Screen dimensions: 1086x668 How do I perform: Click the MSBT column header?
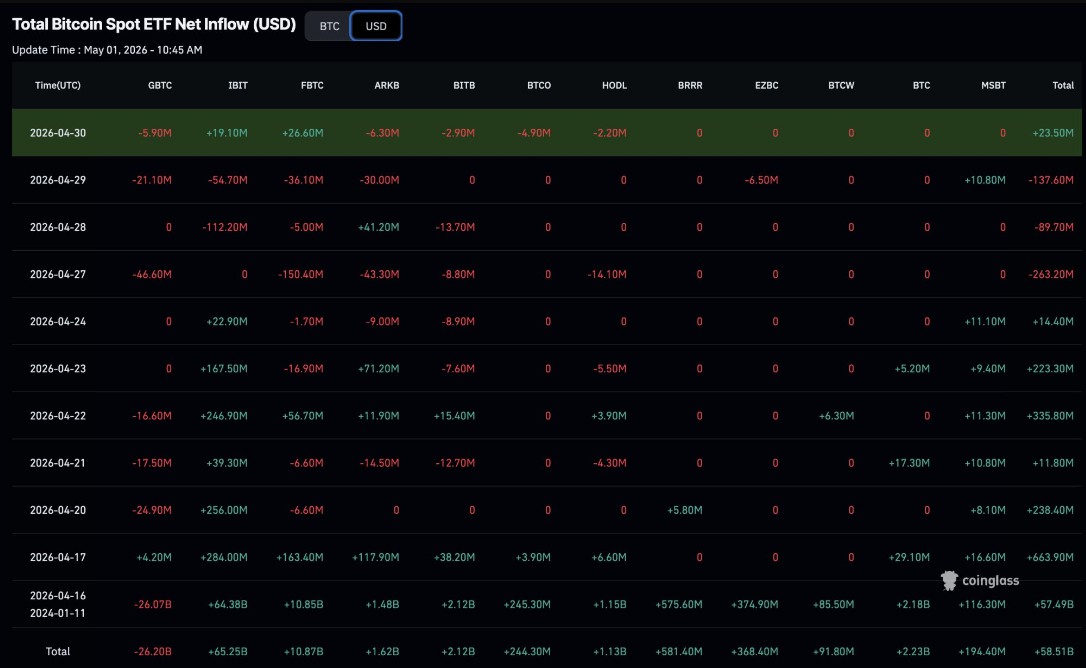point(993,85)
